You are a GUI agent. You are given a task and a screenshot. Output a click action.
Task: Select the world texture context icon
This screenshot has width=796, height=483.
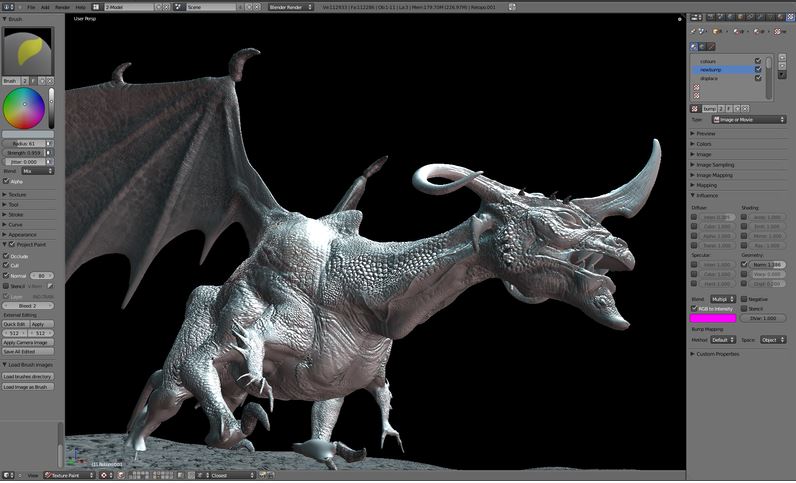pos(702,47)
